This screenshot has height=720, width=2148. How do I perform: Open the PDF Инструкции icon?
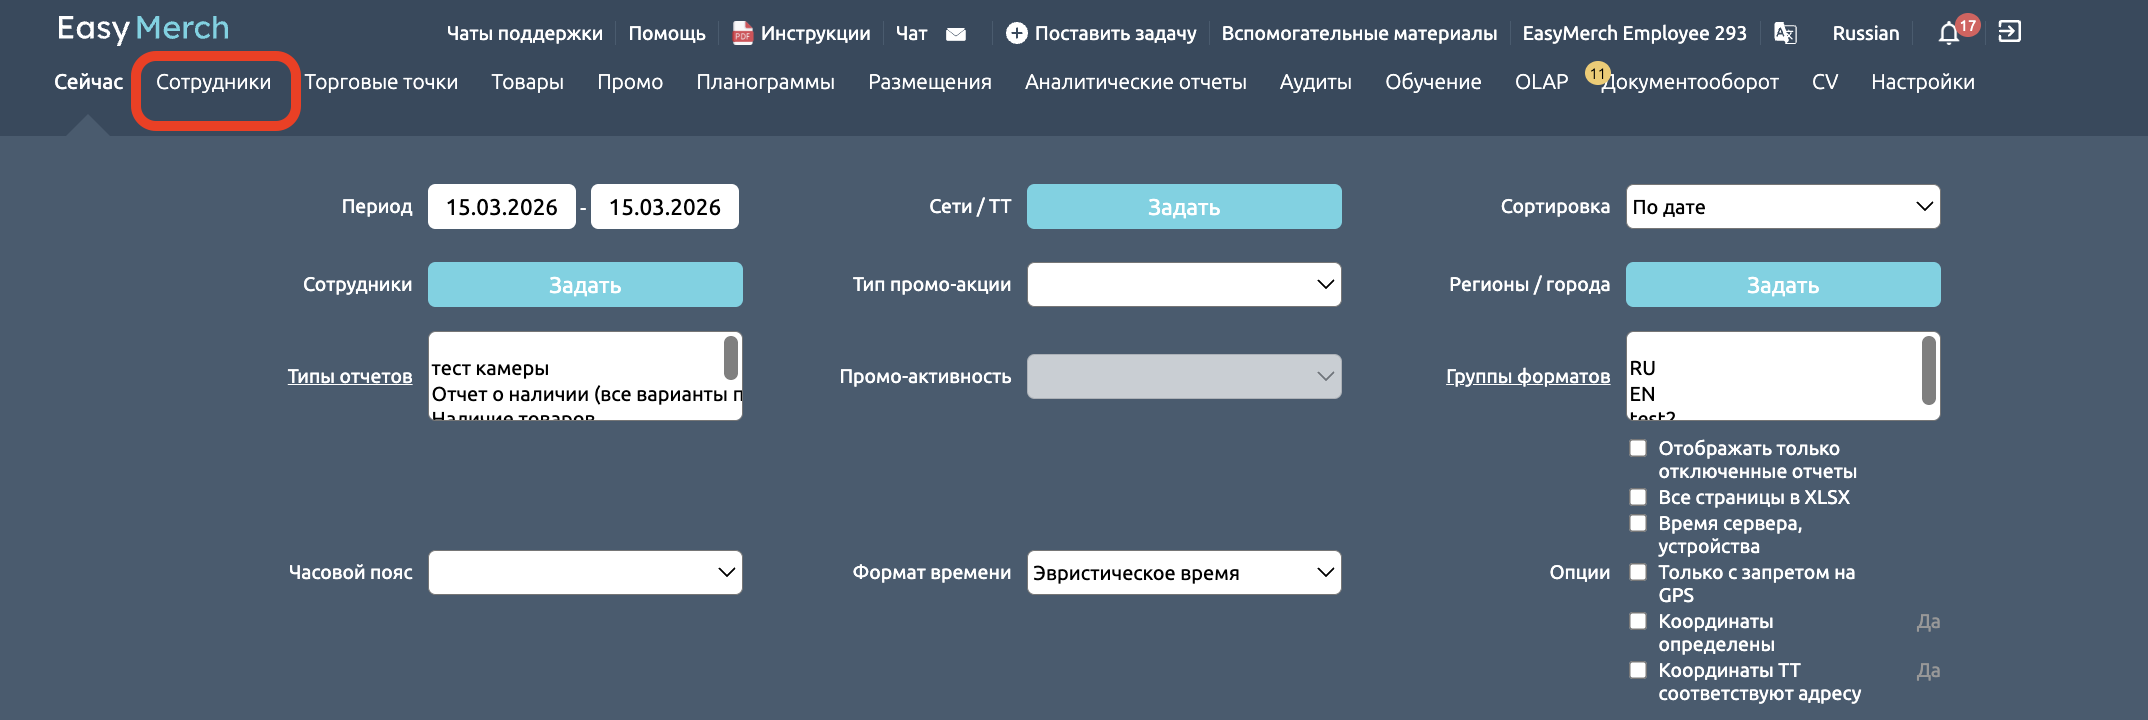coord(742,34)
